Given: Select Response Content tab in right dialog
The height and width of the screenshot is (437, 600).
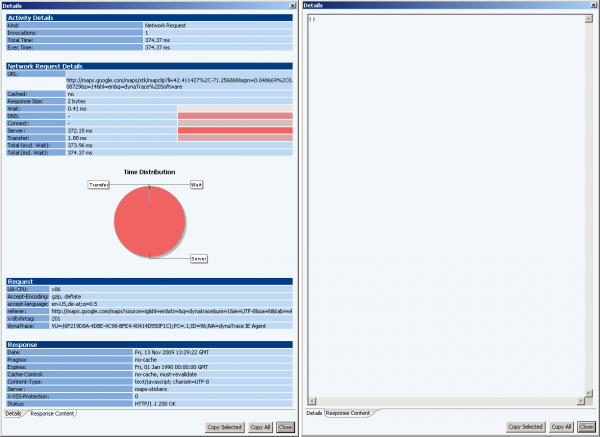Looking at the screenshot, I should click(x=348, y=413).
